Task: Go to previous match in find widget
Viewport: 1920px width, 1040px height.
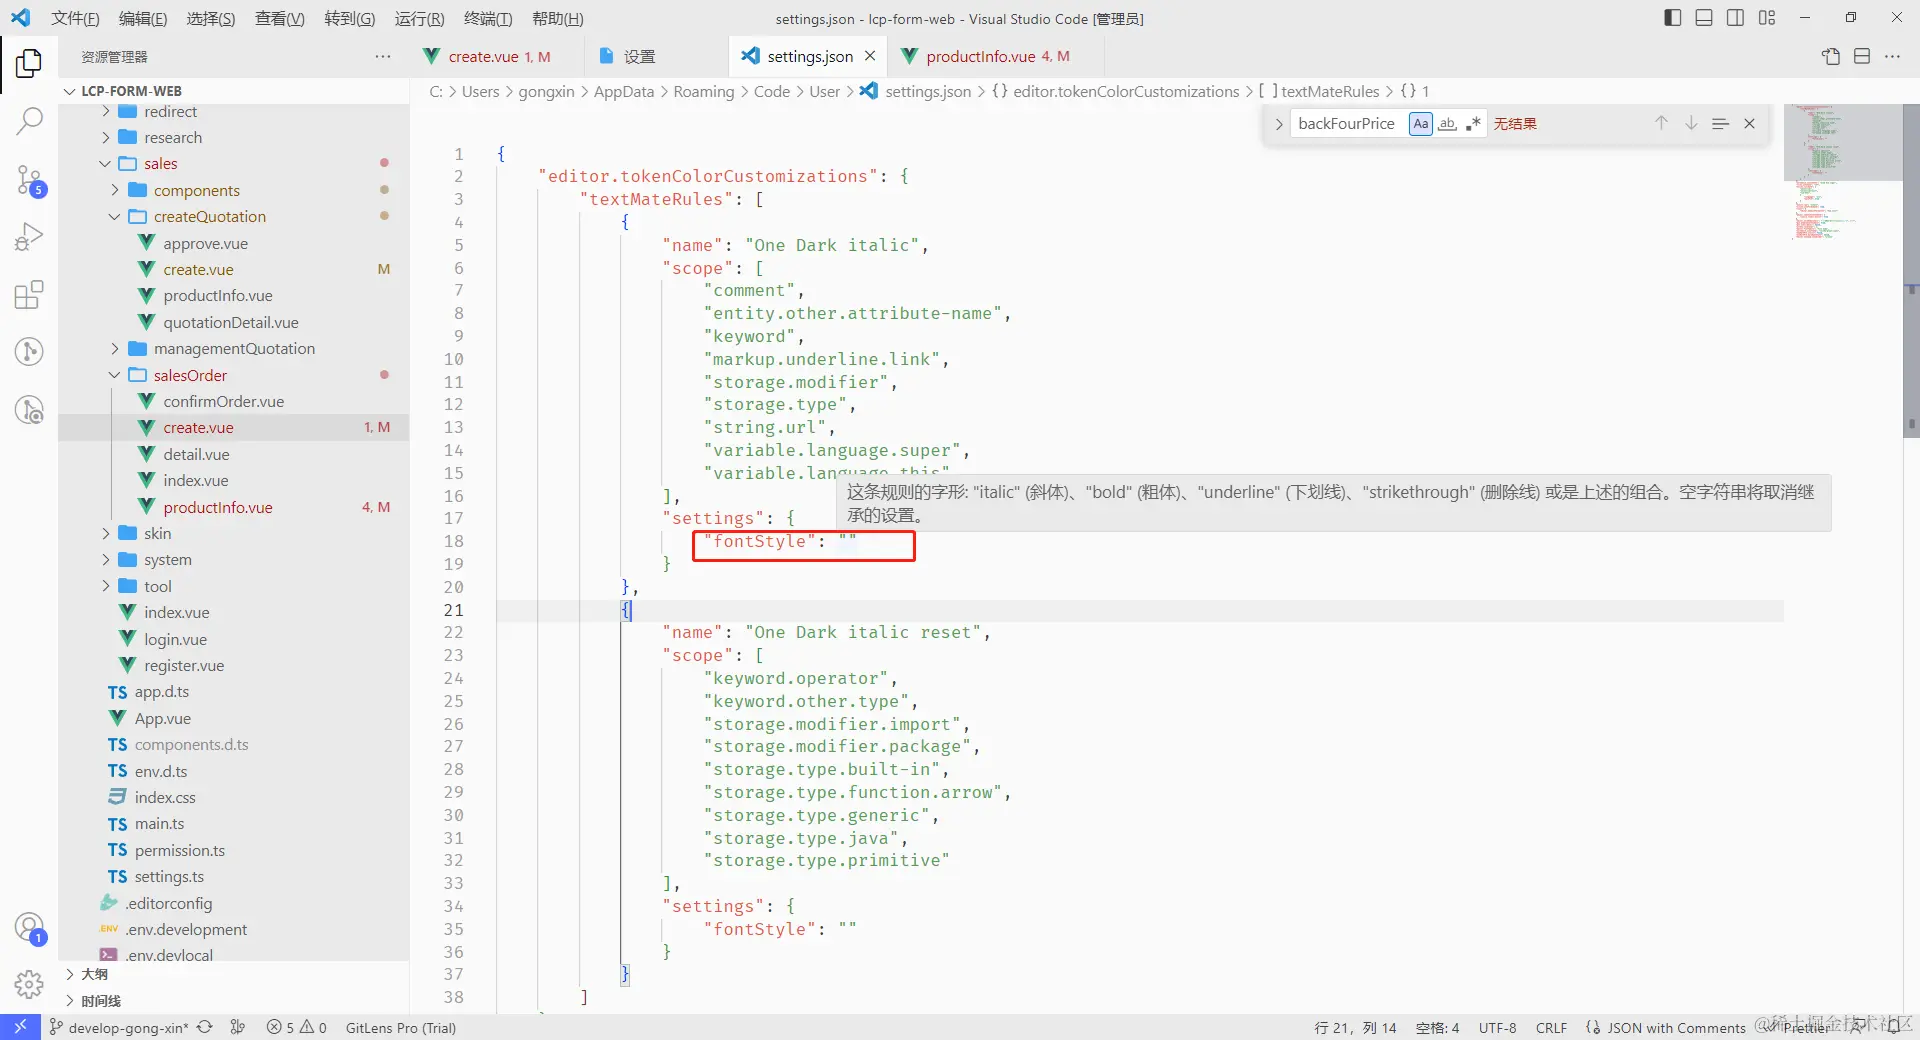Action: 1661,123
